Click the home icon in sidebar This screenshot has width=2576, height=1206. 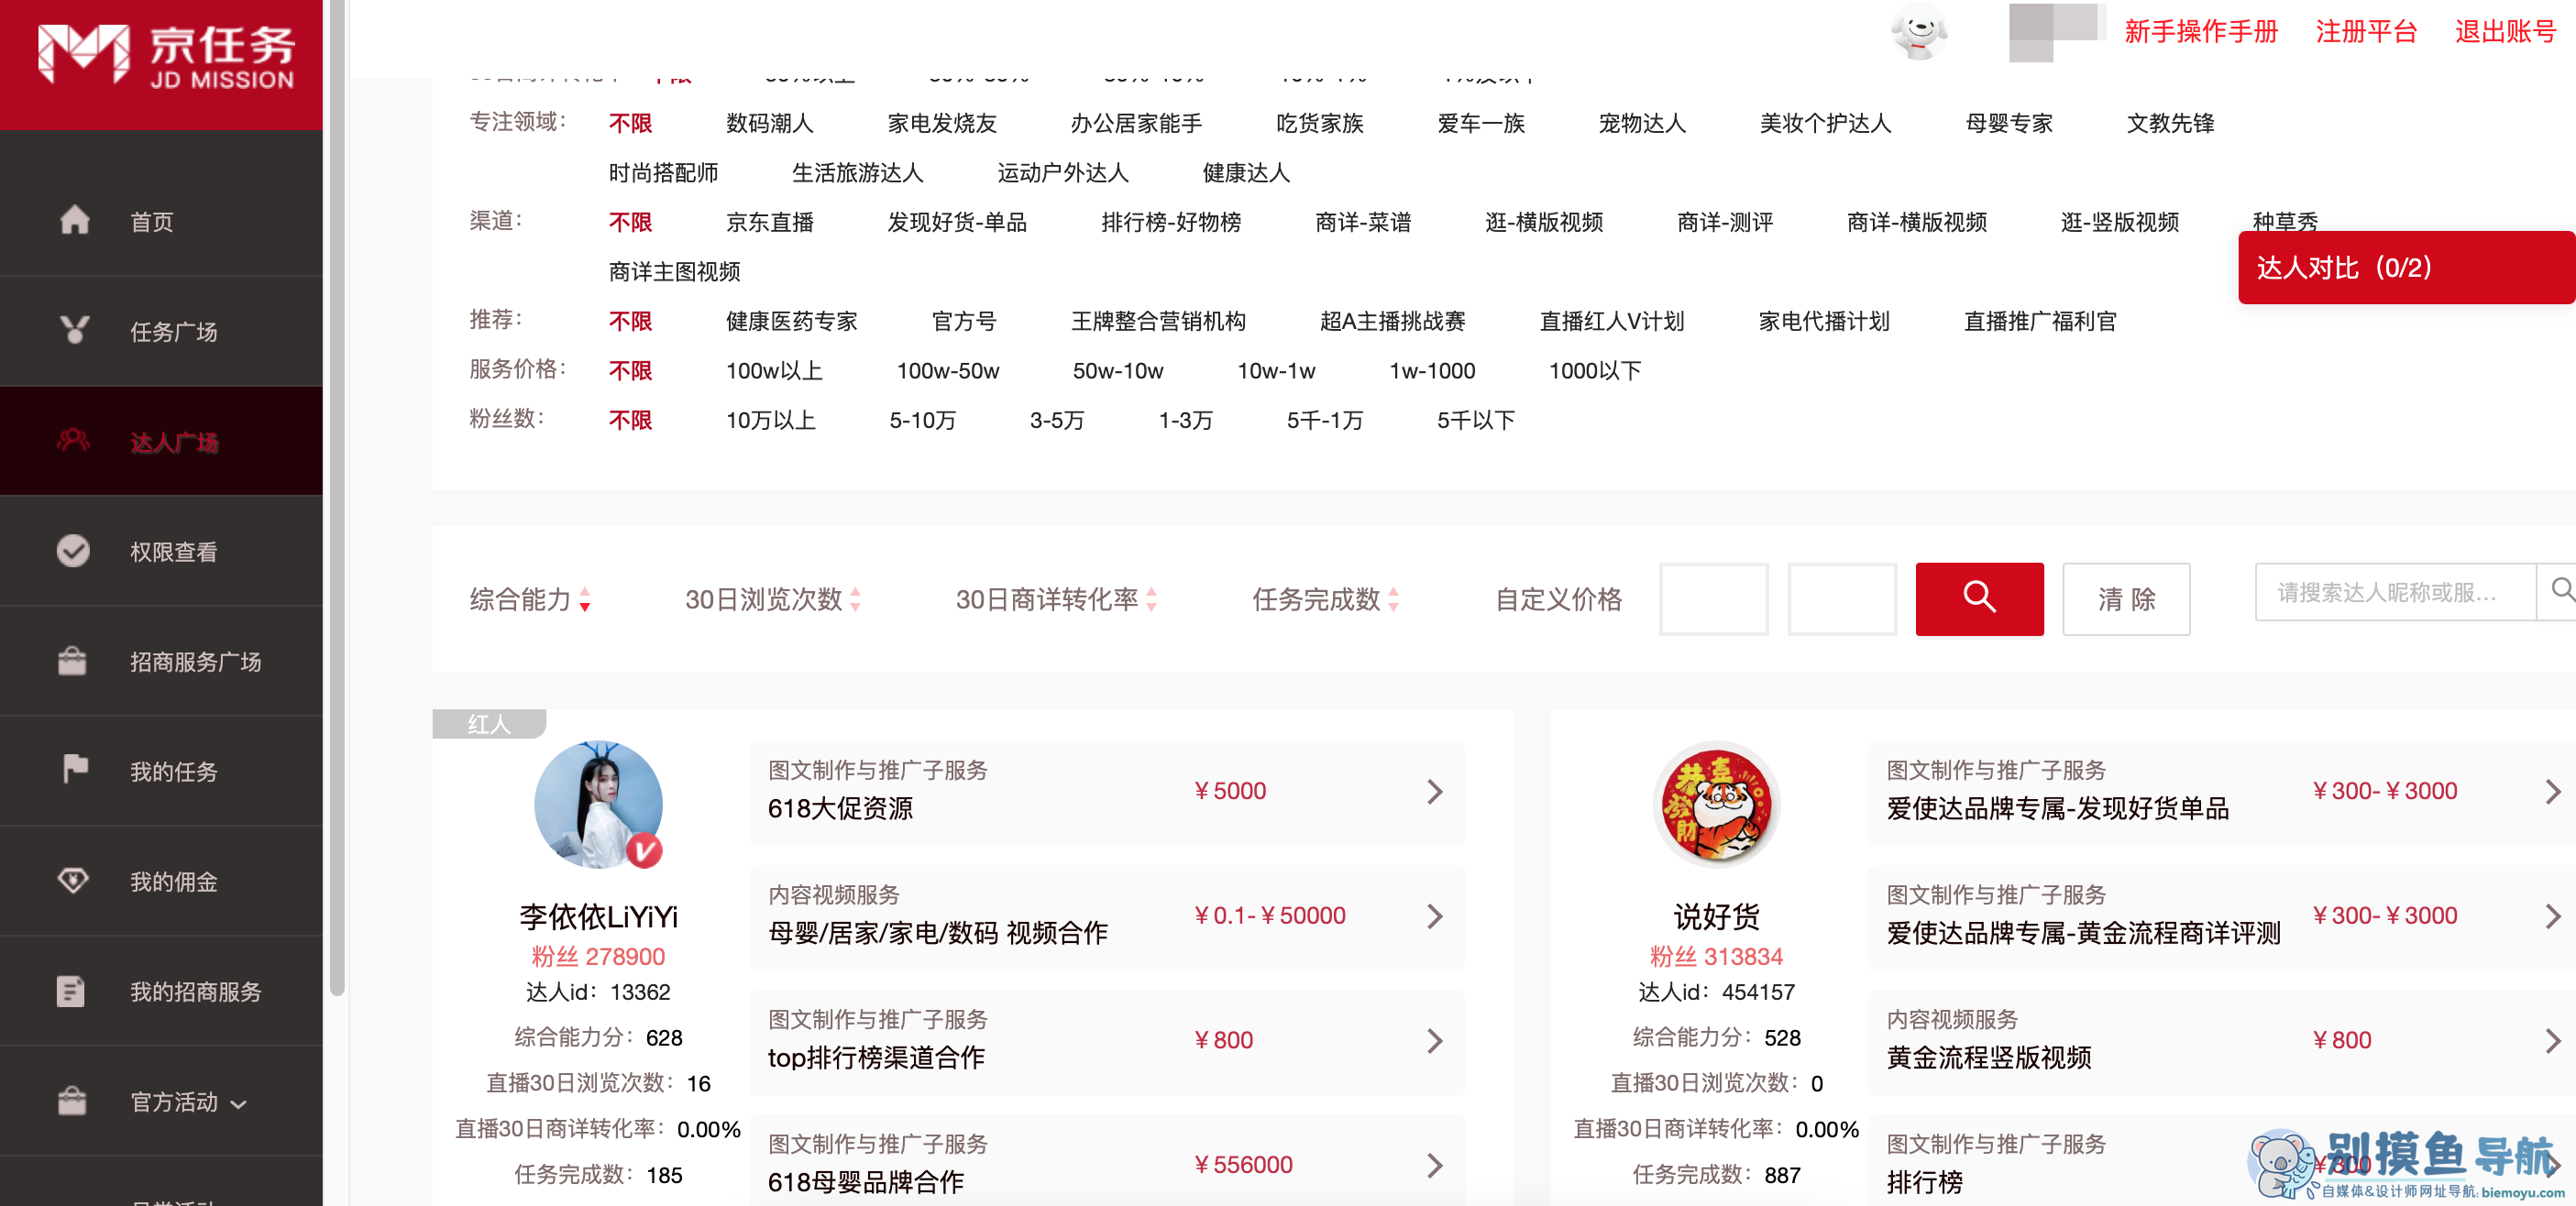tap(74, 220)
